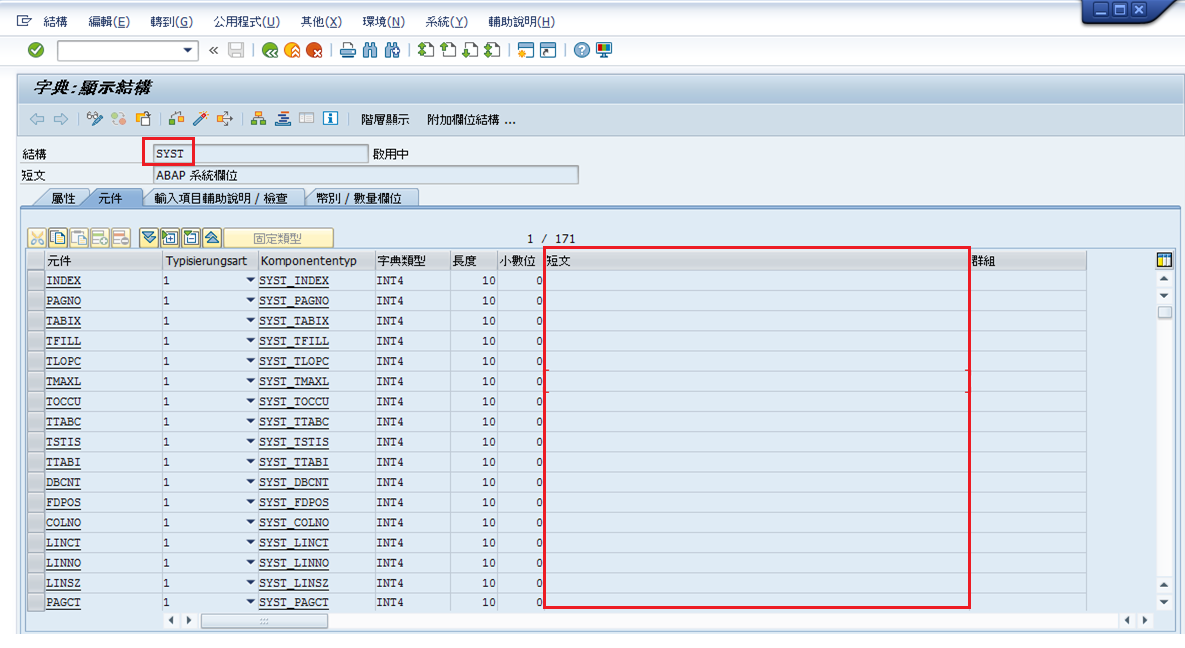Viewport: 1185px width, 648px height.
Task: Click the Create New Session icon
Action: coord(526,51)
